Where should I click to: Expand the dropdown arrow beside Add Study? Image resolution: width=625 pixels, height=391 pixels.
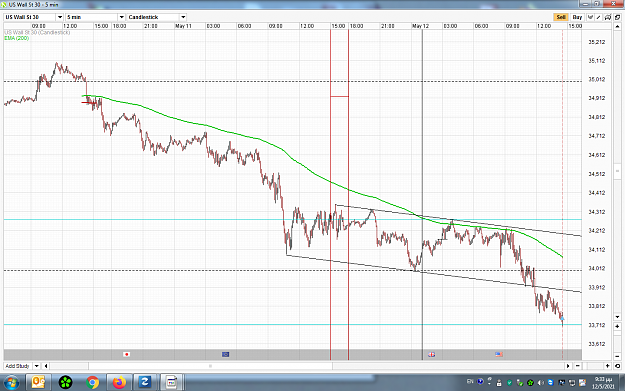pos(36,366)
